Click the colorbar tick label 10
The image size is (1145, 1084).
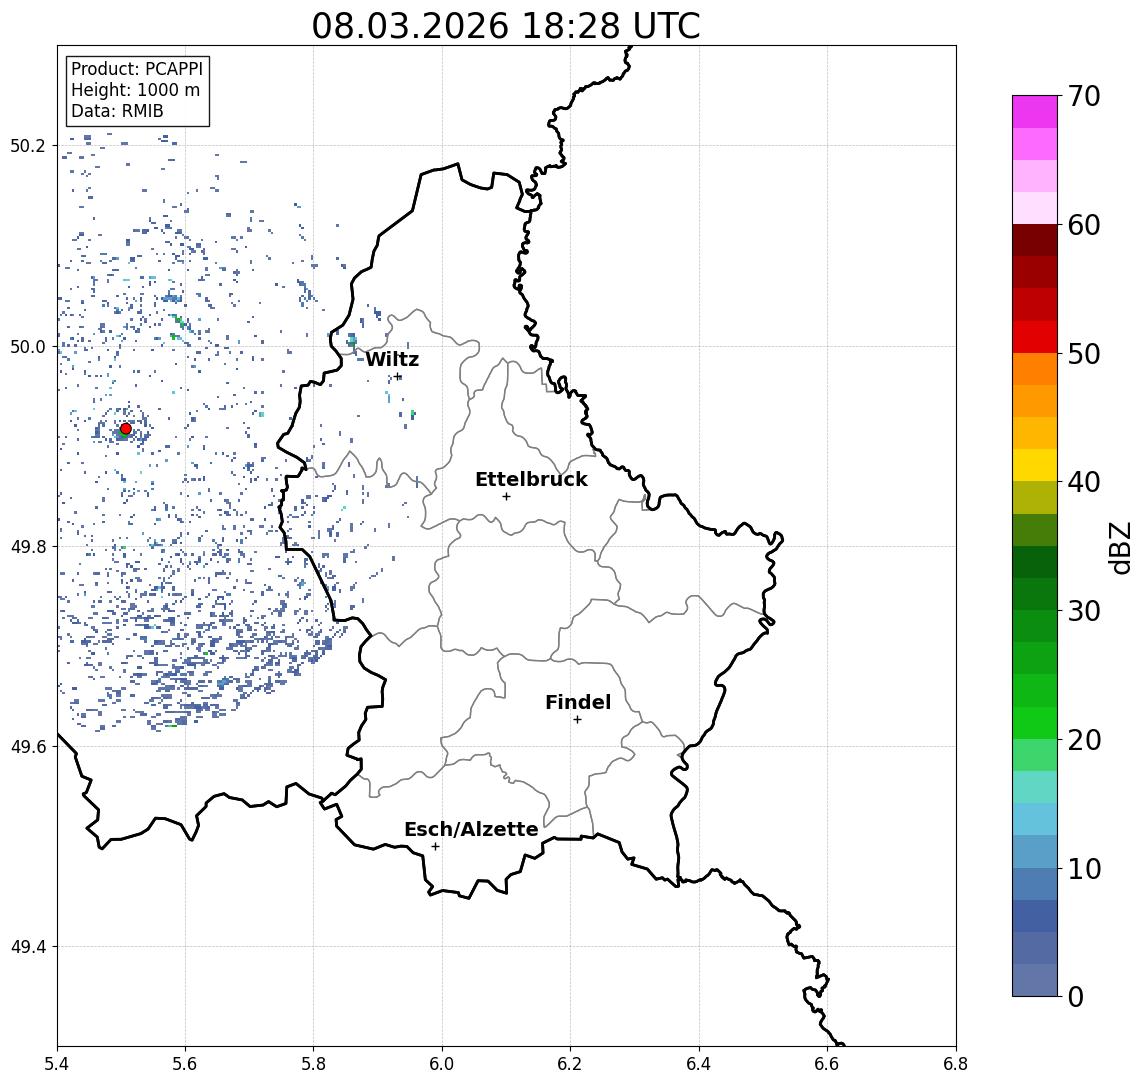1084,868
